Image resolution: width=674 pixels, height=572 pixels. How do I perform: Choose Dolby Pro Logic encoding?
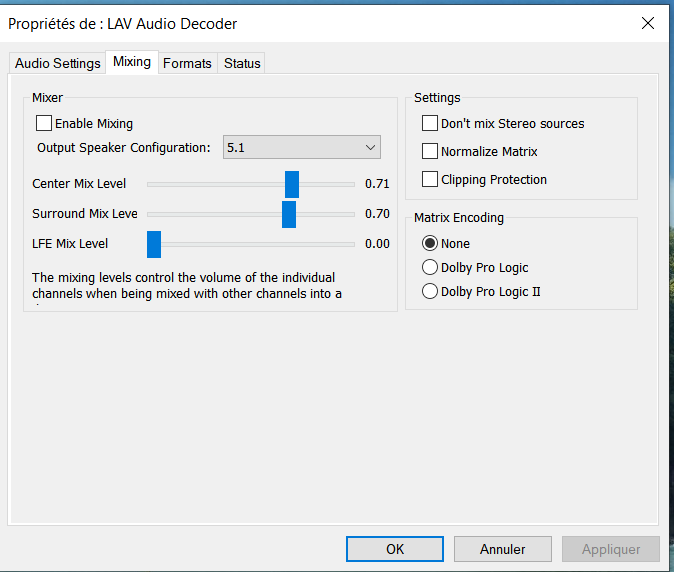click(x=430, y=267)
